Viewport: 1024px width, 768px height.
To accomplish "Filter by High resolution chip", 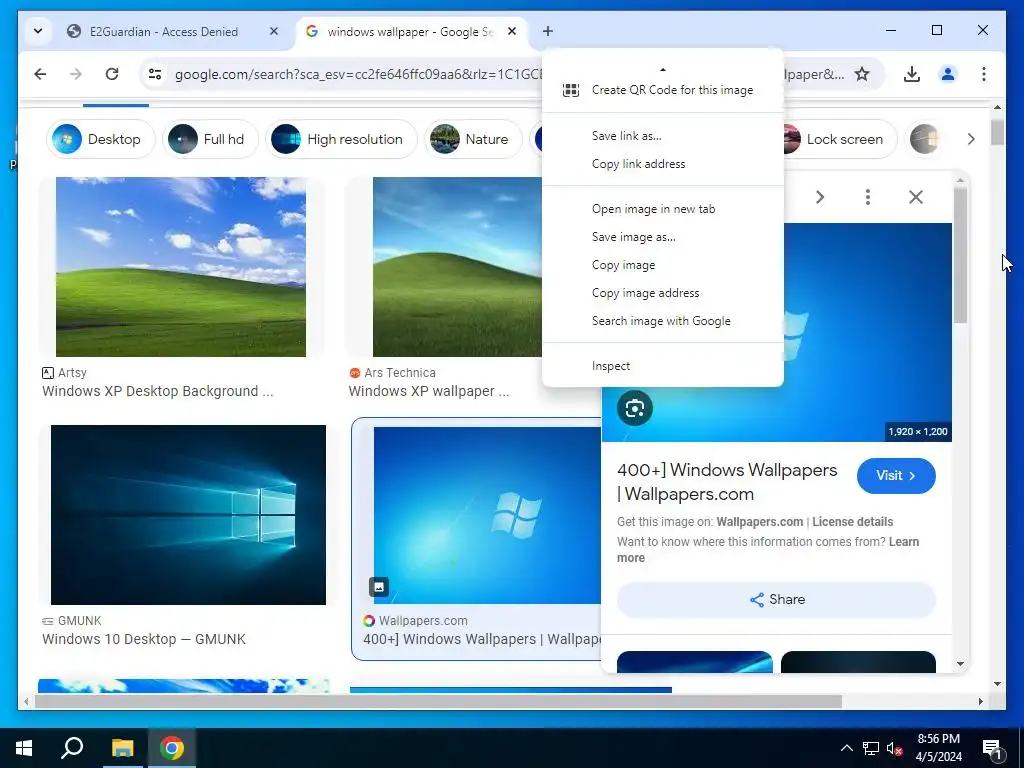I will 341,139.
